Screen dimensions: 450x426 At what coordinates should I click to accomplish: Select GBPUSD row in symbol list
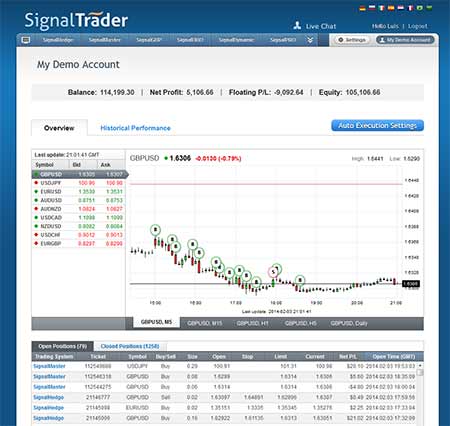(x=79, y=174)
